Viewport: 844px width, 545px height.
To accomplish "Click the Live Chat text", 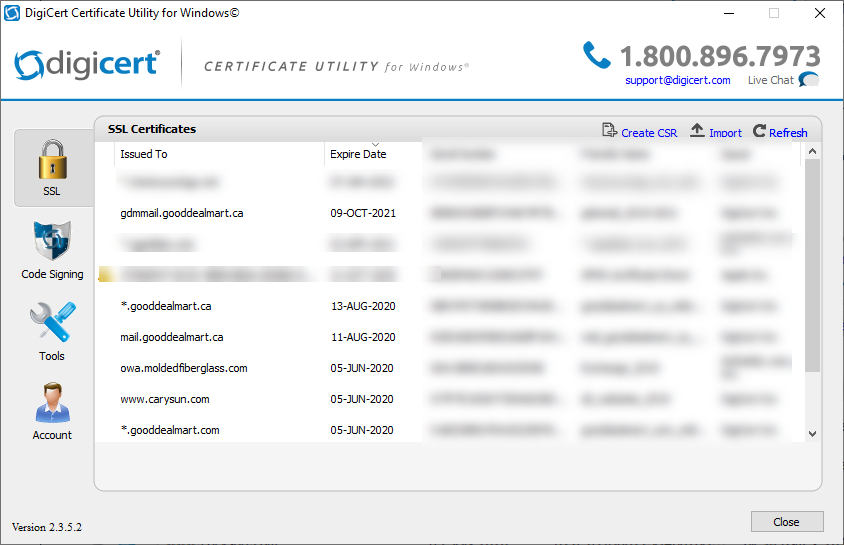I will (x=770, y=80).
